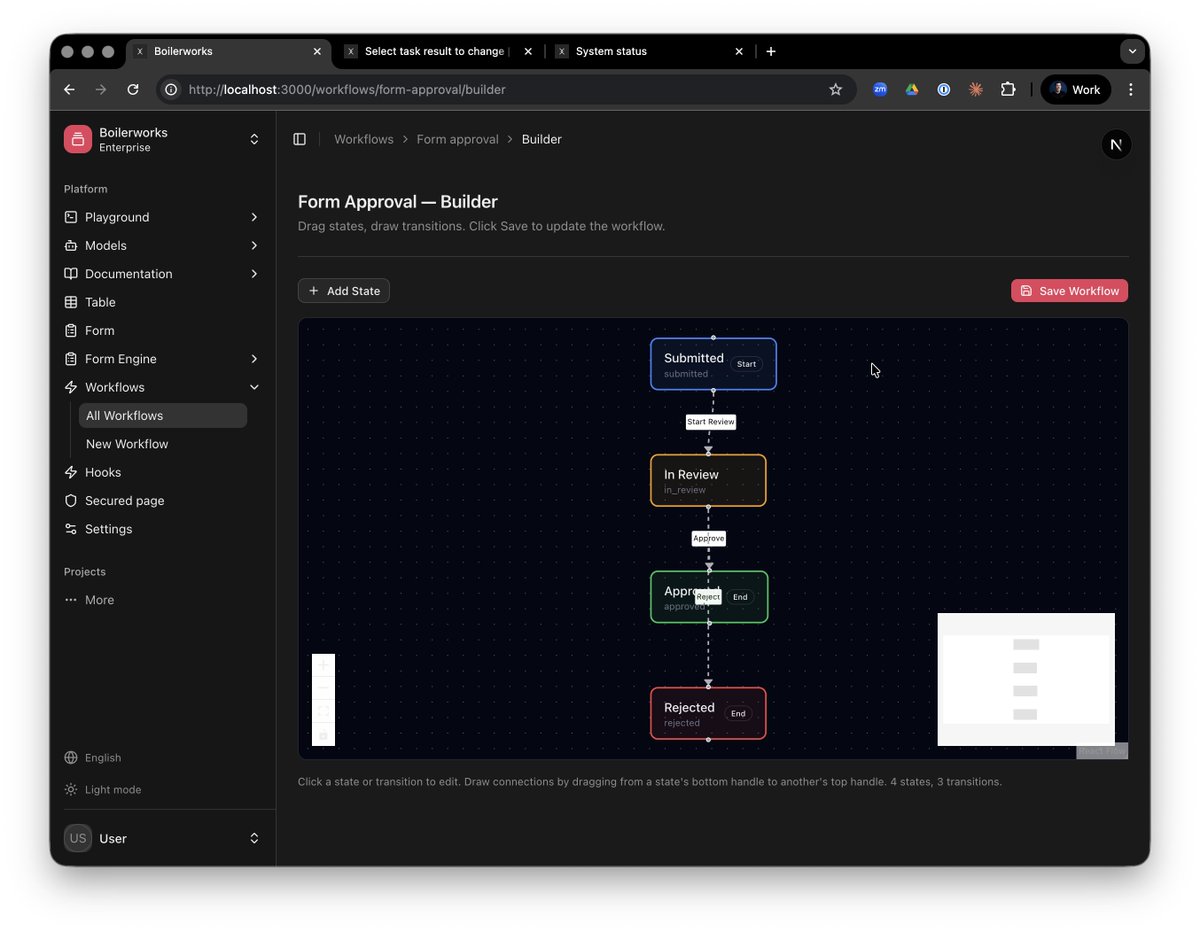Open the Table sidebar item

(162, 302)
